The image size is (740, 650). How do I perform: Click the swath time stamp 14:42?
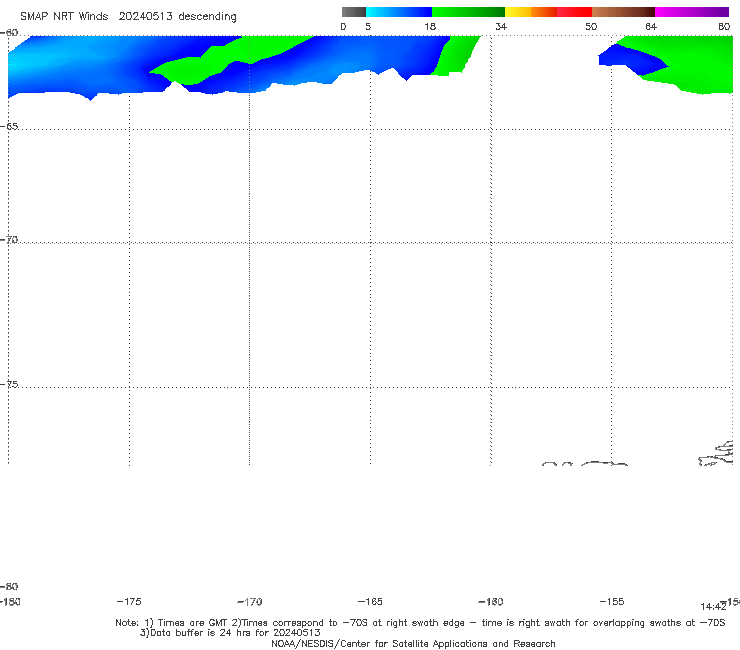[713, 607]
